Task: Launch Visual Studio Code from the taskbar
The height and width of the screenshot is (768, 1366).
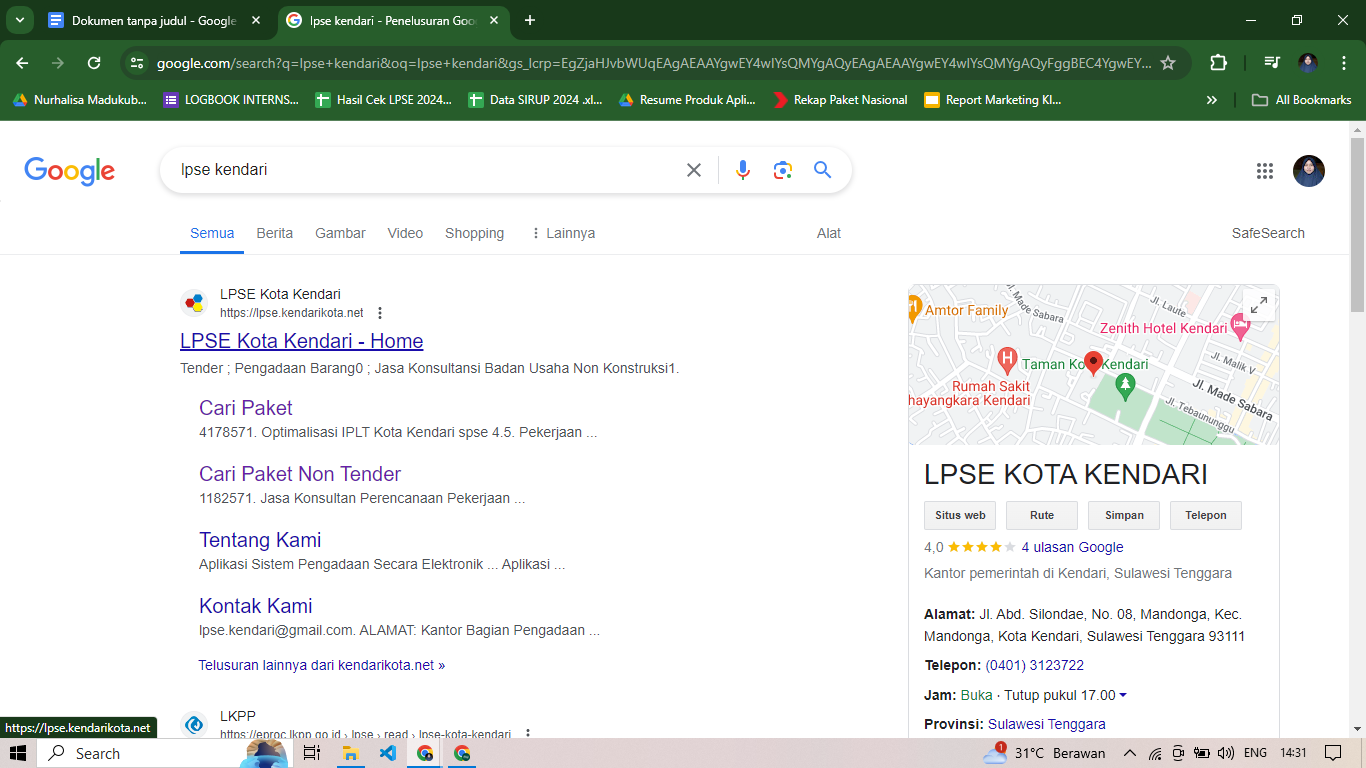Action: (x=388, y=753)
